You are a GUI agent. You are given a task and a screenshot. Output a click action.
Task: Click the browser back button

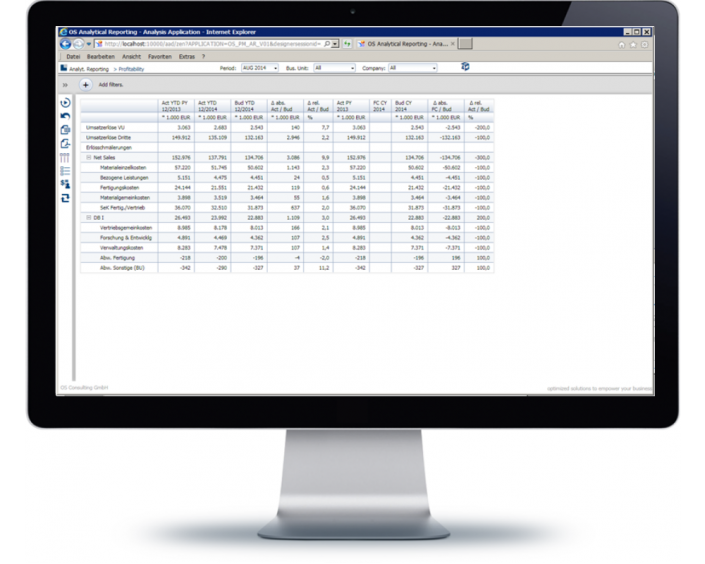[x=65, y=44]
